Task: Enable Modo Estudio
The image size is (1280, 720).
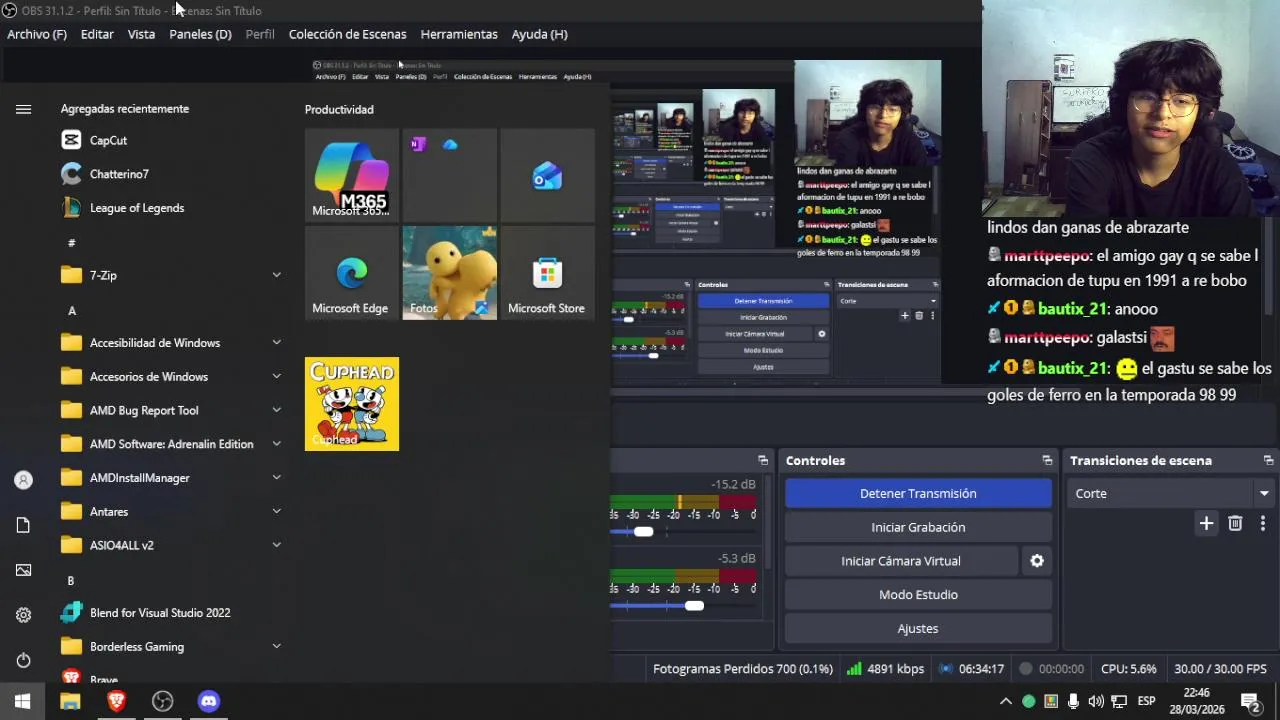Action: coord(918,595)
